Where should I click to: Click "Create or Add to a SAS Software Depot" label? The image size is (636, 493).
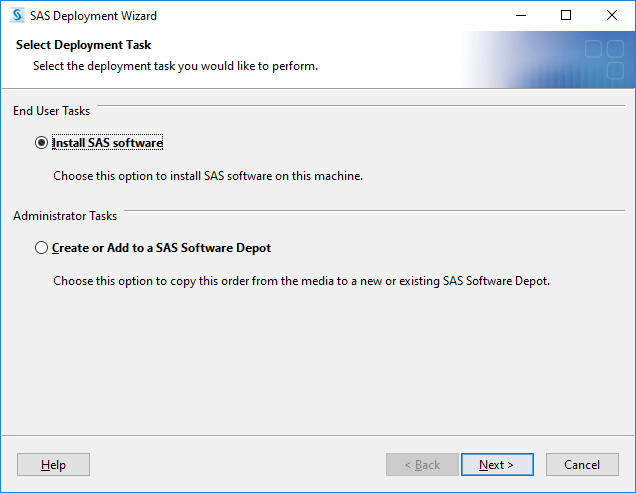(161, 248)
